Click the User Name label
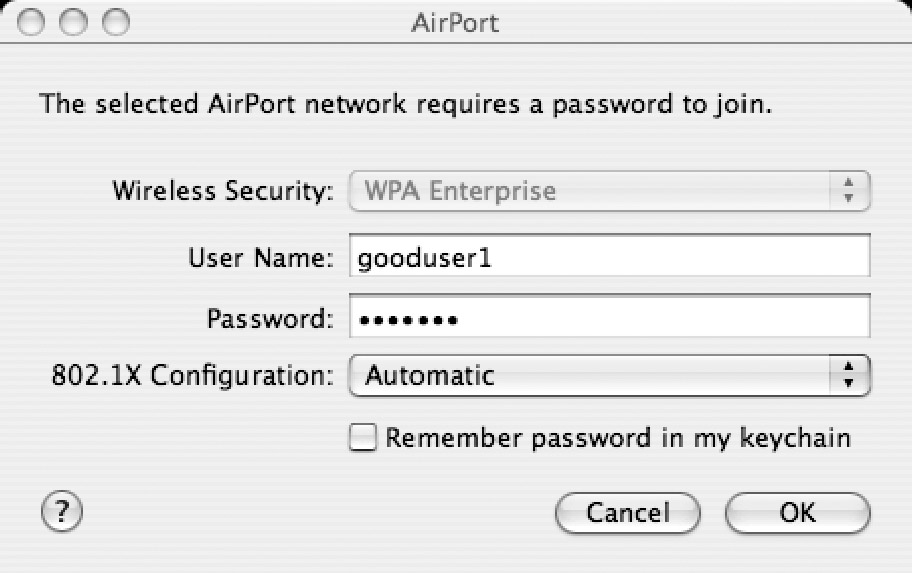Viewport: 912px width, 573px height. (261, 257)
